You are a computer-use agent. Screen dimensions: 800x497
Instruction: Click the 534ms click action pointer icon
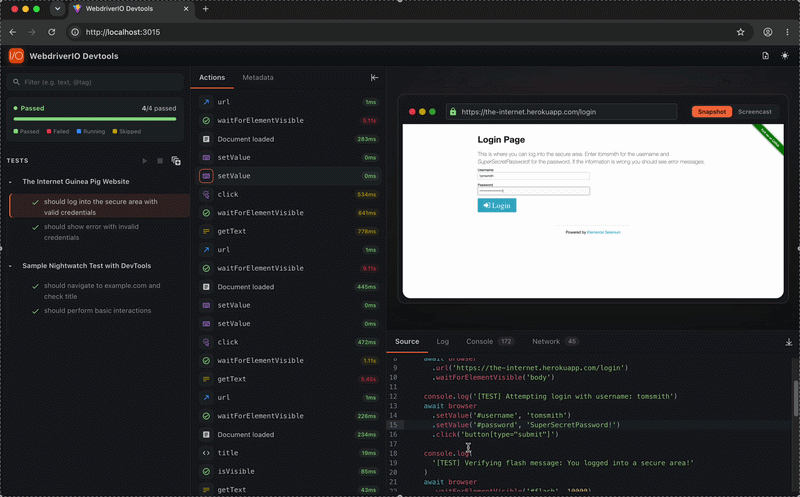tap(206, 194)
